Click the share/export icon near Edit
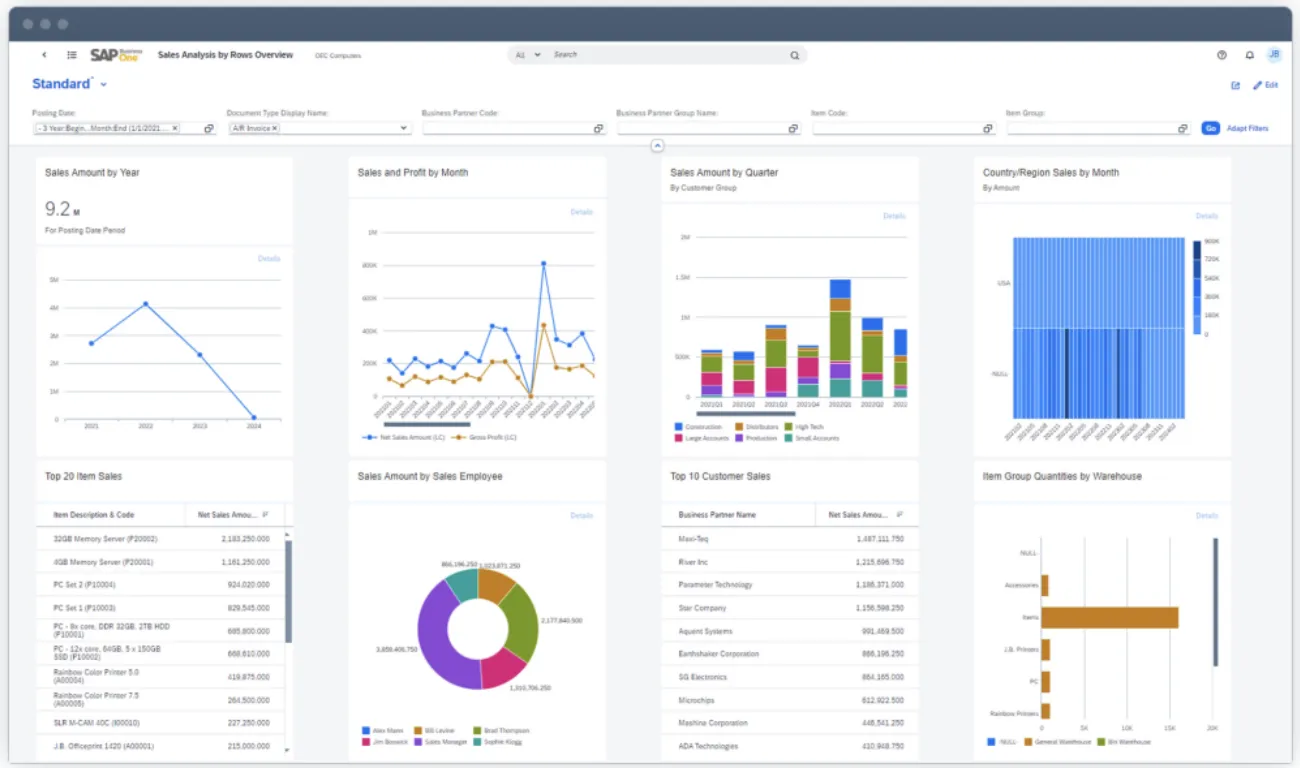The width and height of the screenshot is (1300, 768). 1235,85
